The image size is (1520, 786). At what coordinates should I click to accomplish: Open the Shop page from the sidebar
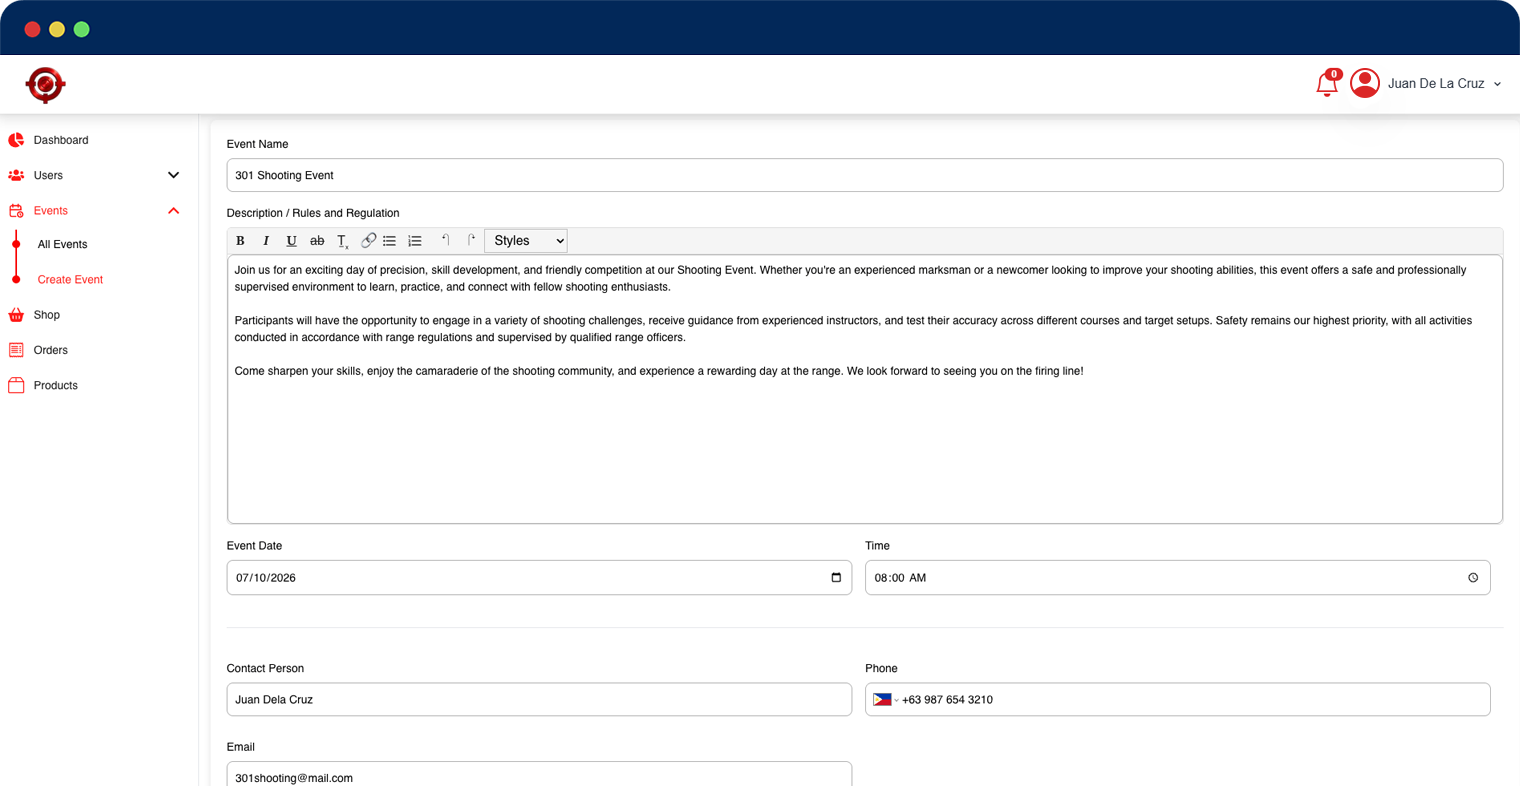click(47, 315)
